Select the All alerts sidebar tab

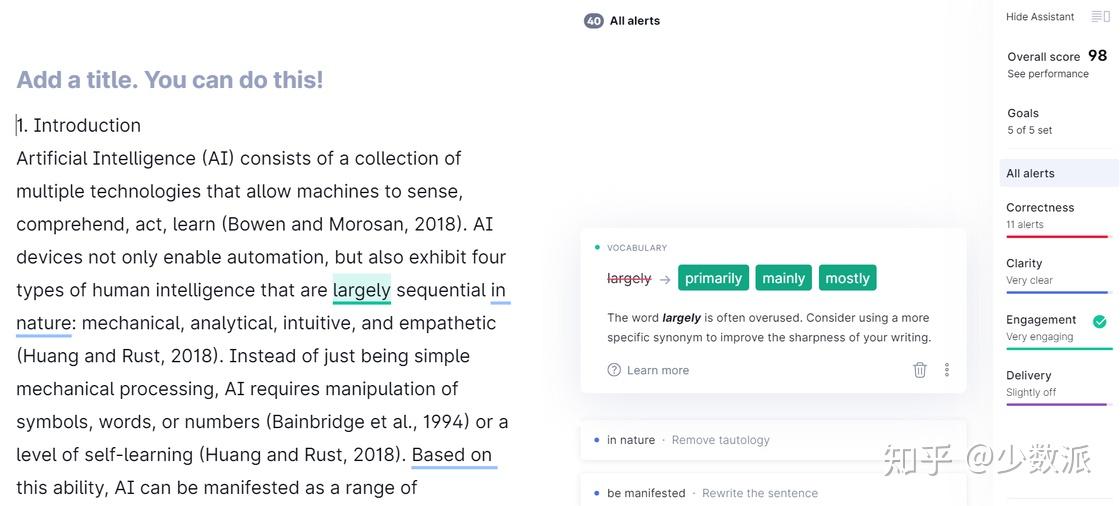[1030, 173]
